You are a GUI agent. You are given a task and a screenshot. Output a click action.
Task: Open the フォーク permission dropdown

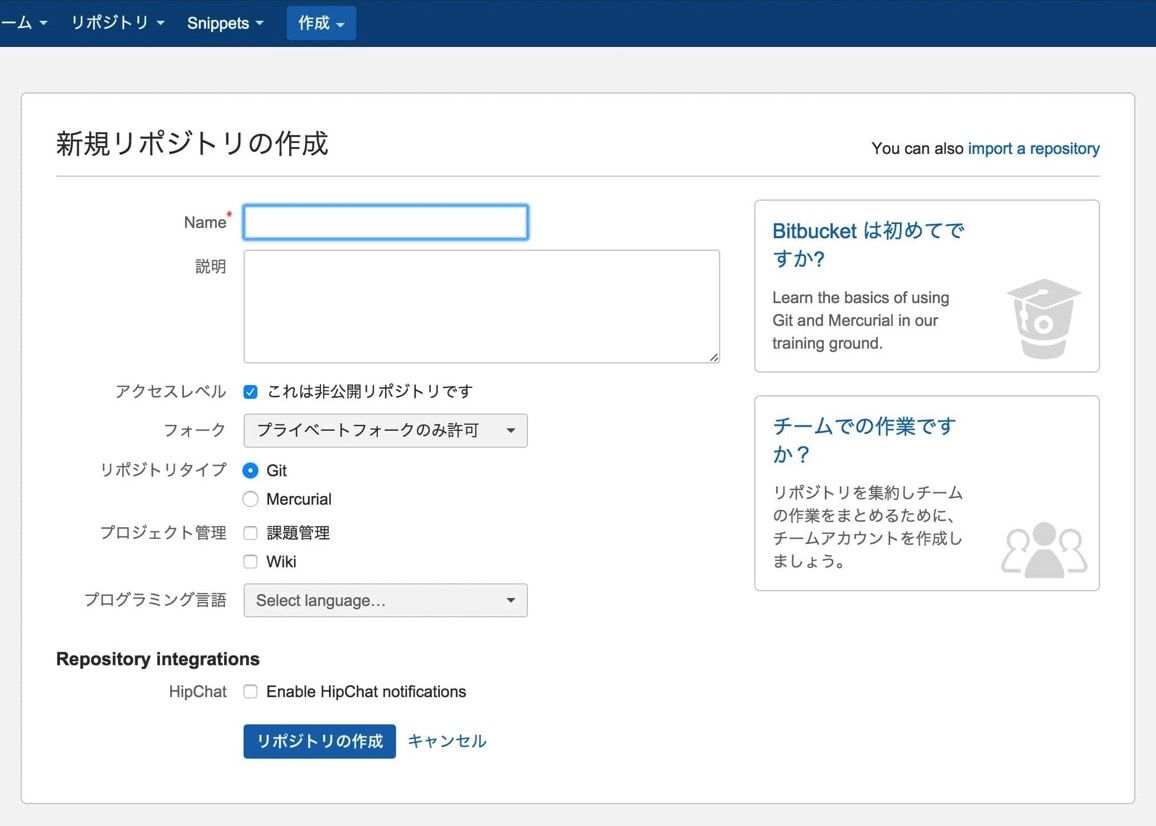(386, 431)
